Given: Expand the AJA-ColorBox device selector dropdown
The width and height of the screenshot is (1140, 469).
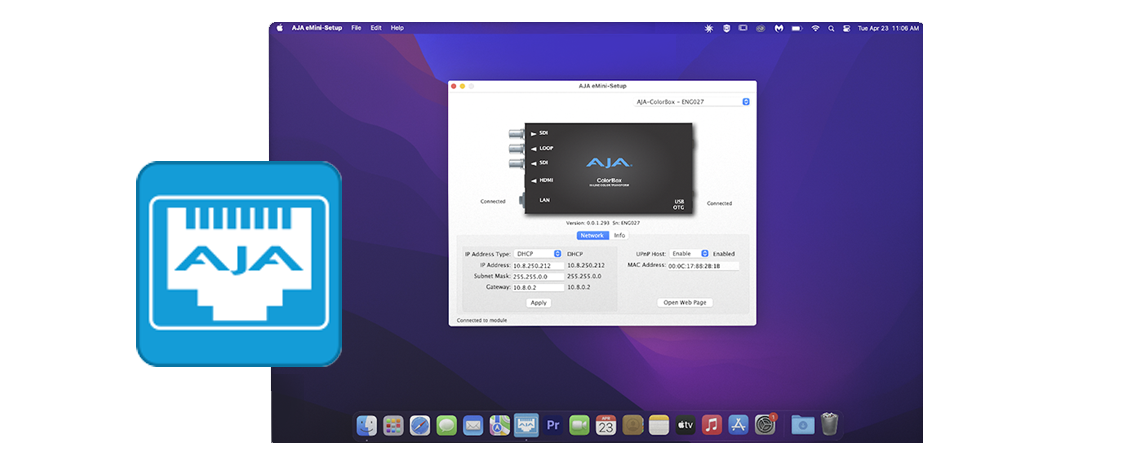Looking at the screenshot, I should (746, 102).
